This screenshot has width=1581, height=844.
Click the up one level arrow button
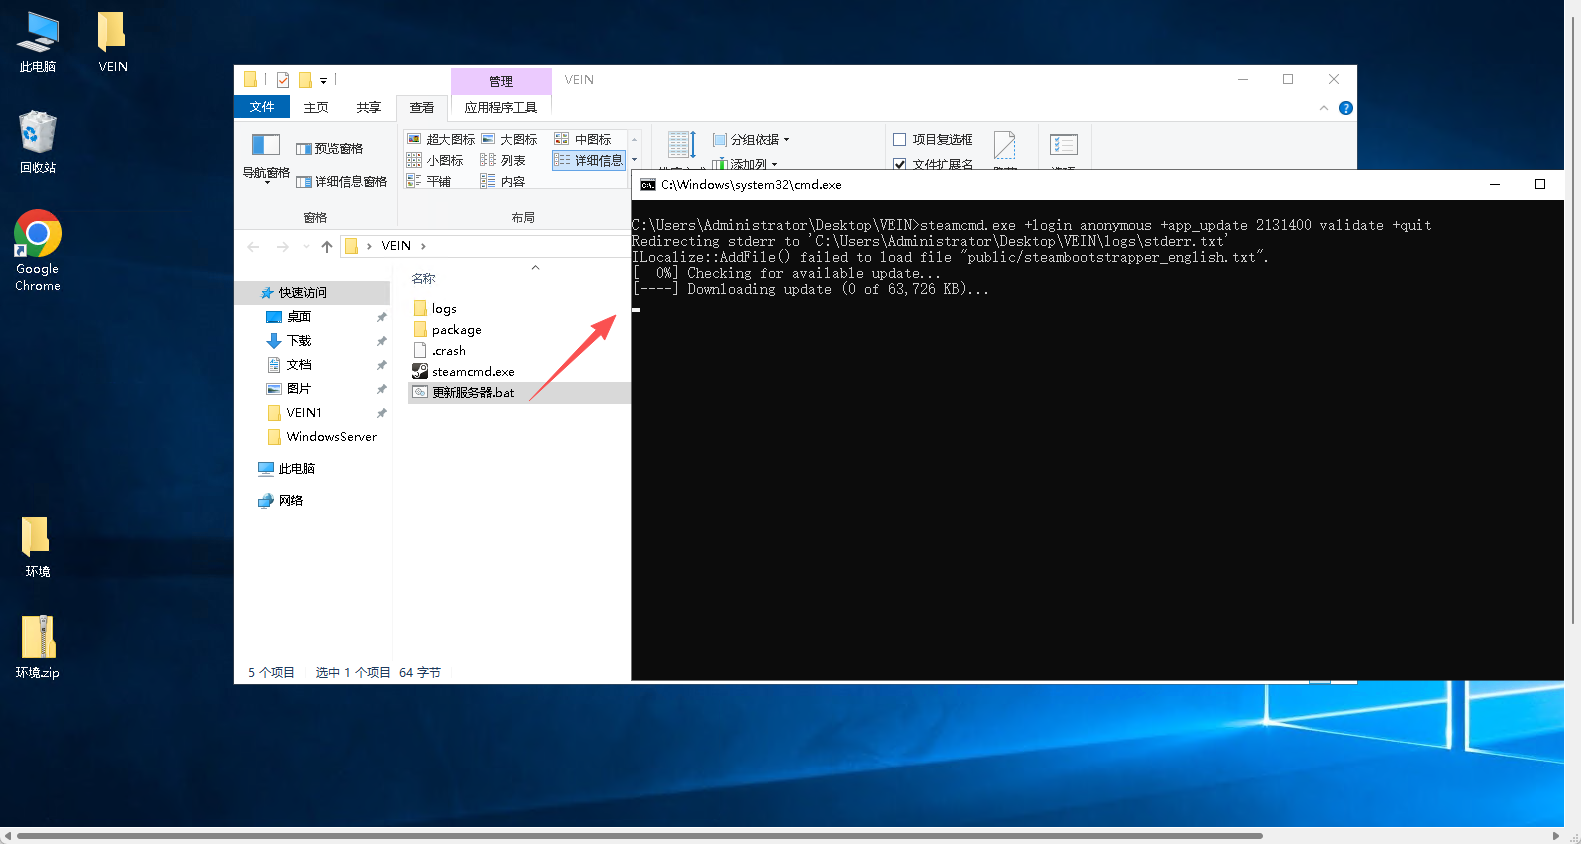[327, 247]
